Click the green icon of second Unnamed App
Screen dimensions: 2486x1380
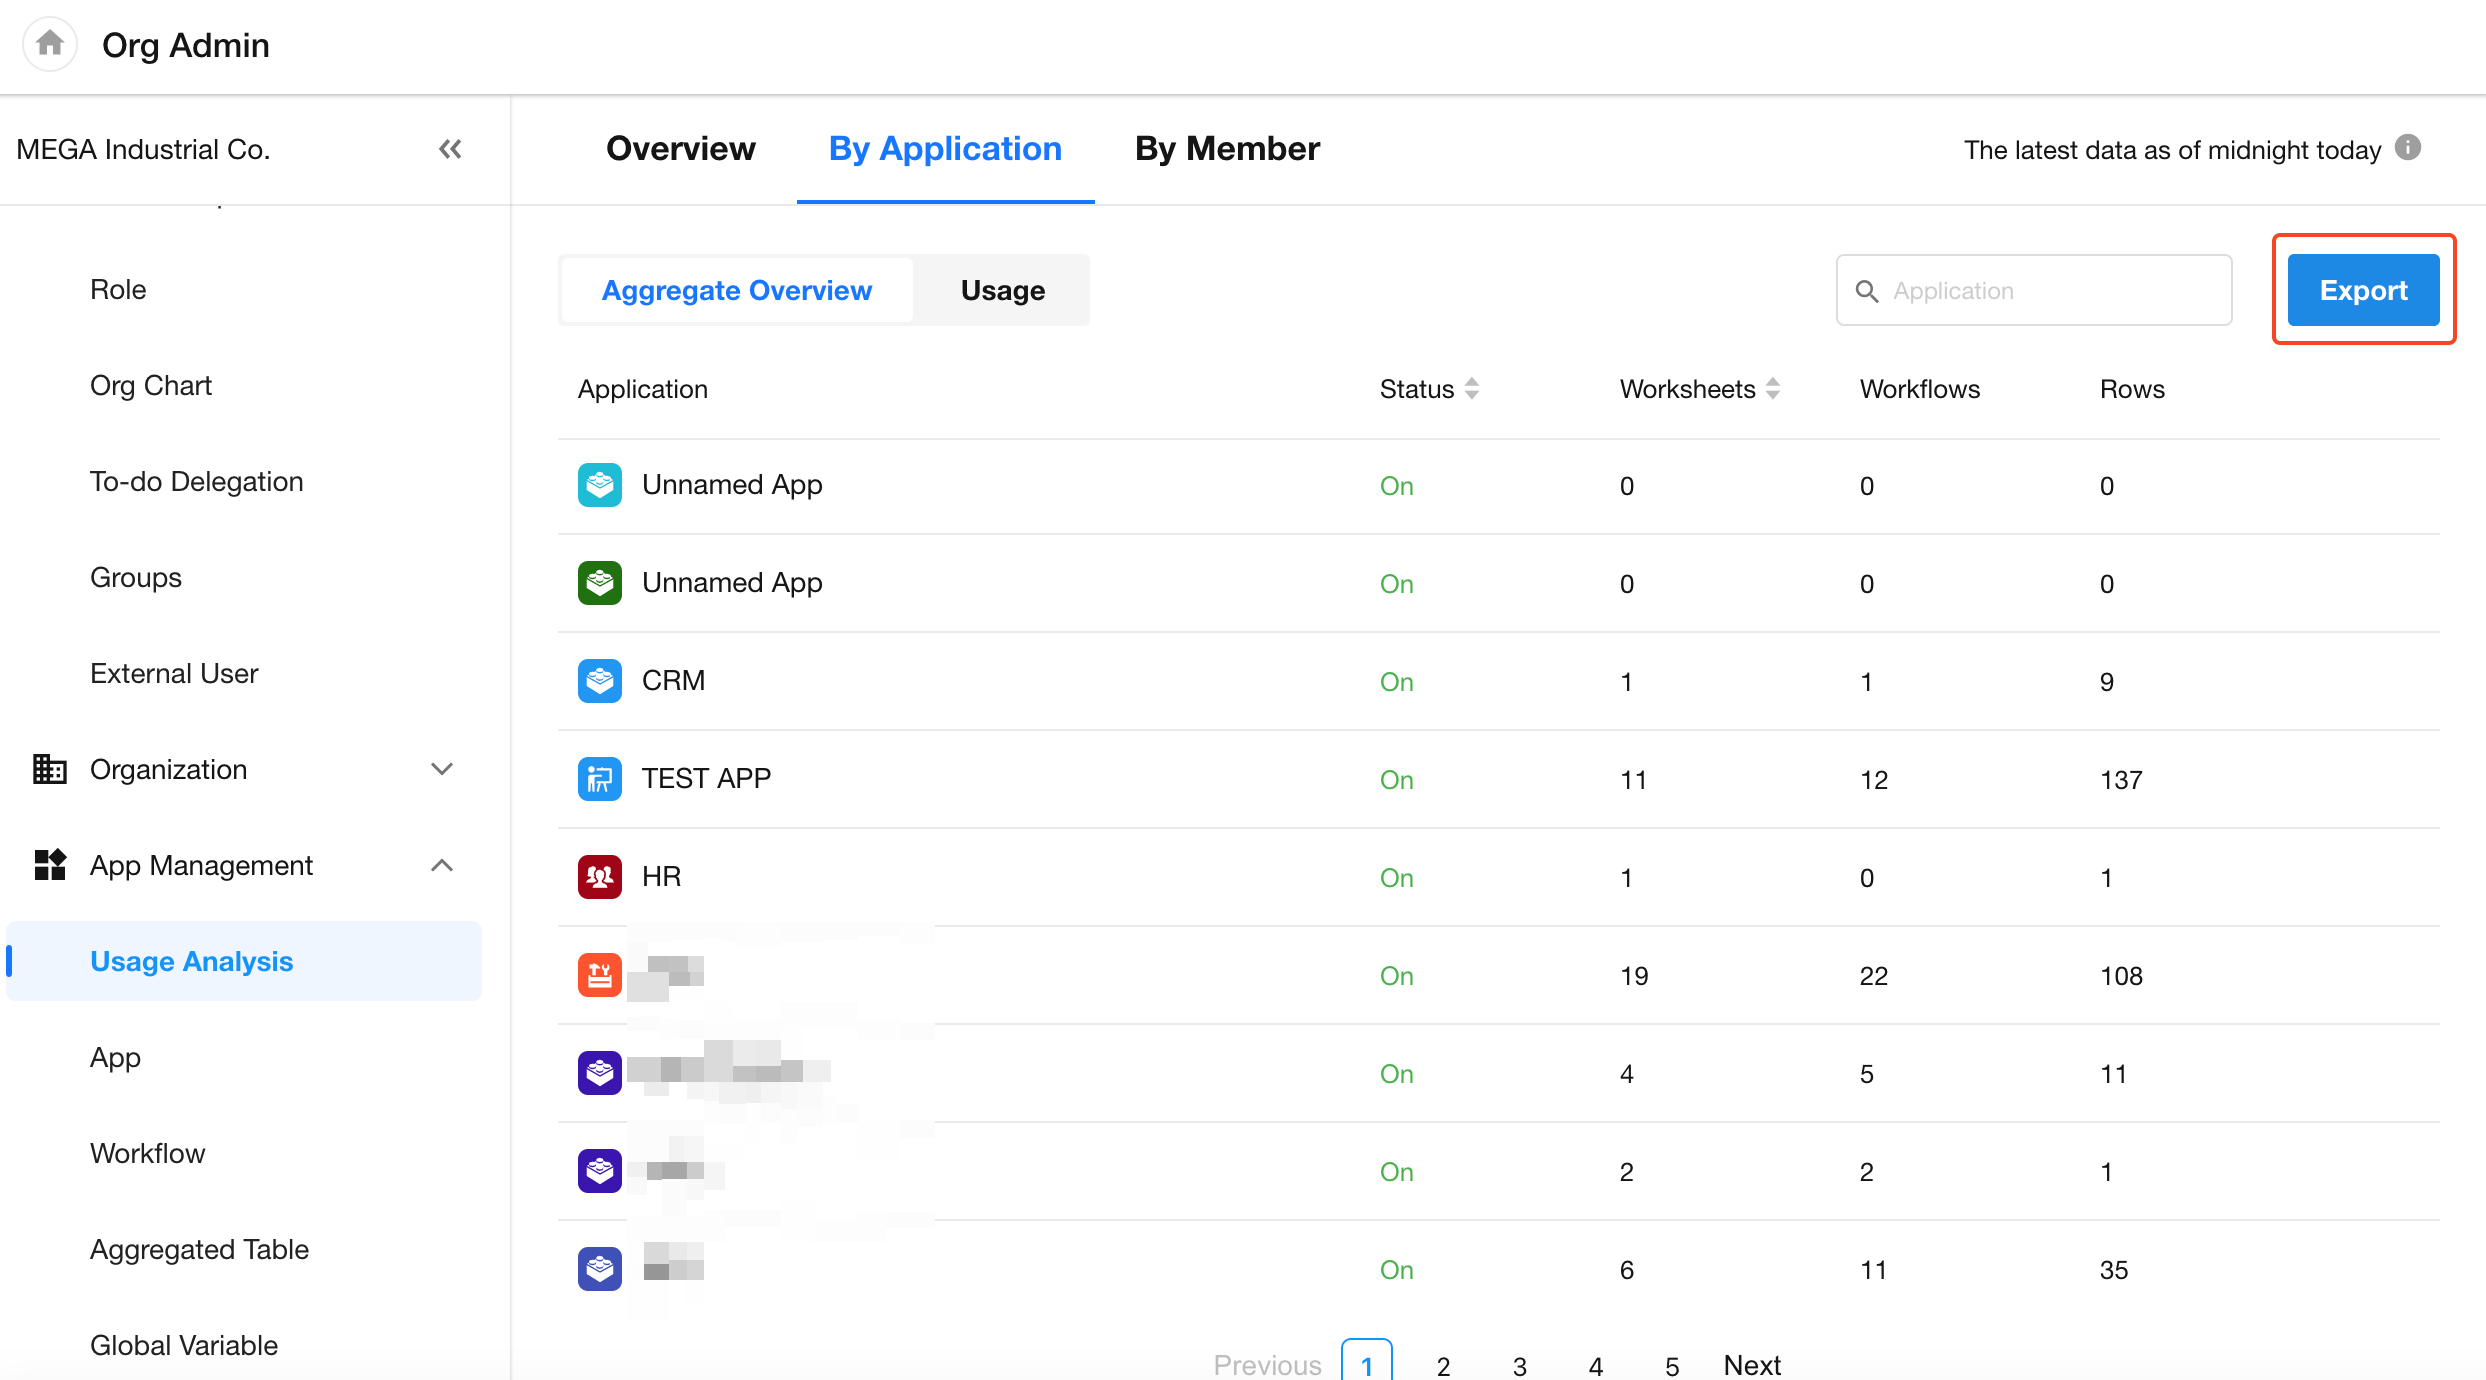[x=600, y=583]
